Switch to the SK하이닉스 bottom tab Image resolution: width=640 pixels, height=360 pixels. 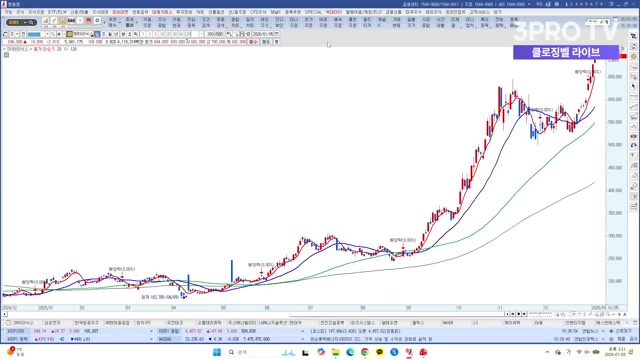click(24, 323)
